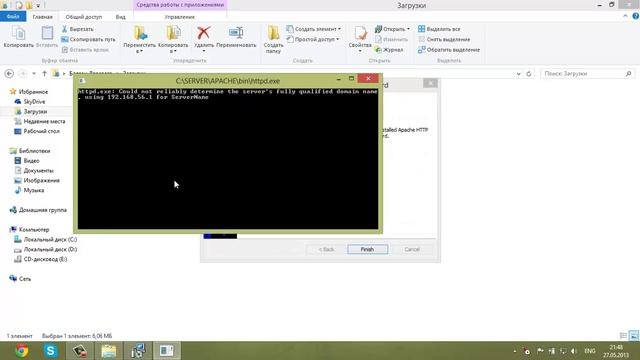Viewport: 640px width, 360px height.
Task: Click the Back navigation arrow in Explorer
Action: [9, 73]
